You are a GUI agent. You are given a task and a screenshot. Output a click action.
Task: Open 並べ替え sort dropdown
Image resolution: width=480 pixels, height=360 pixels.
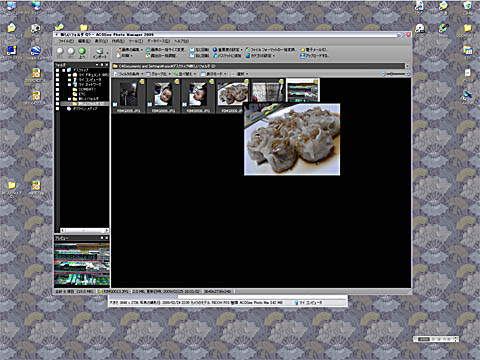click(x=184, y=74)
